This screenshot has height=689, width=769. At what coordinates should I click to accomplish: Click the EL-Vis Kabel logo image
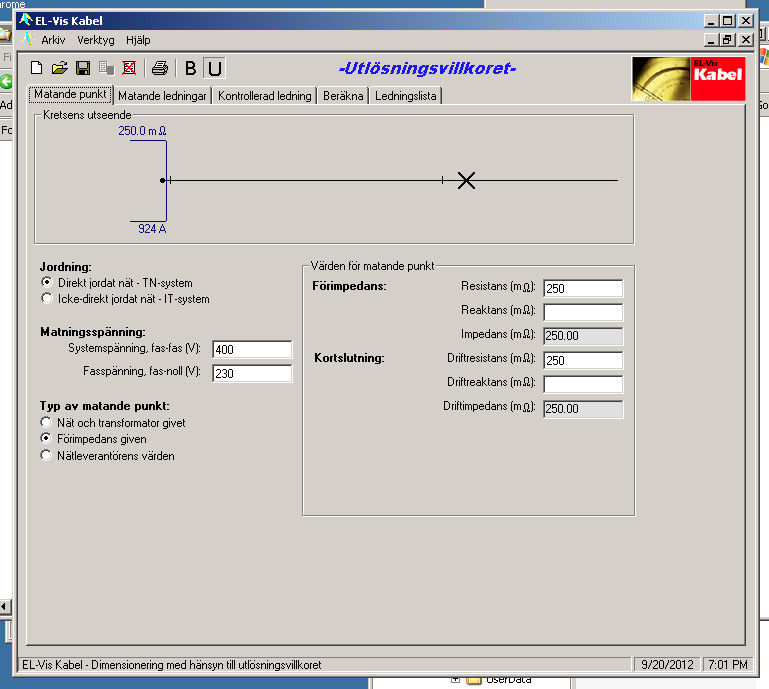coord(688,78)
